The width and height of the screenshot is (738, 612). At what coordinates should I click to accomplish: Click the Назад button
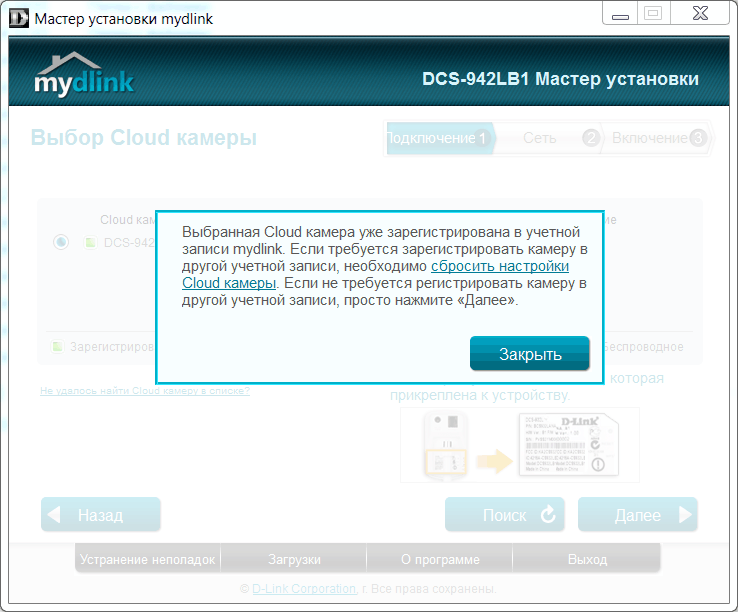pos(101,515)
